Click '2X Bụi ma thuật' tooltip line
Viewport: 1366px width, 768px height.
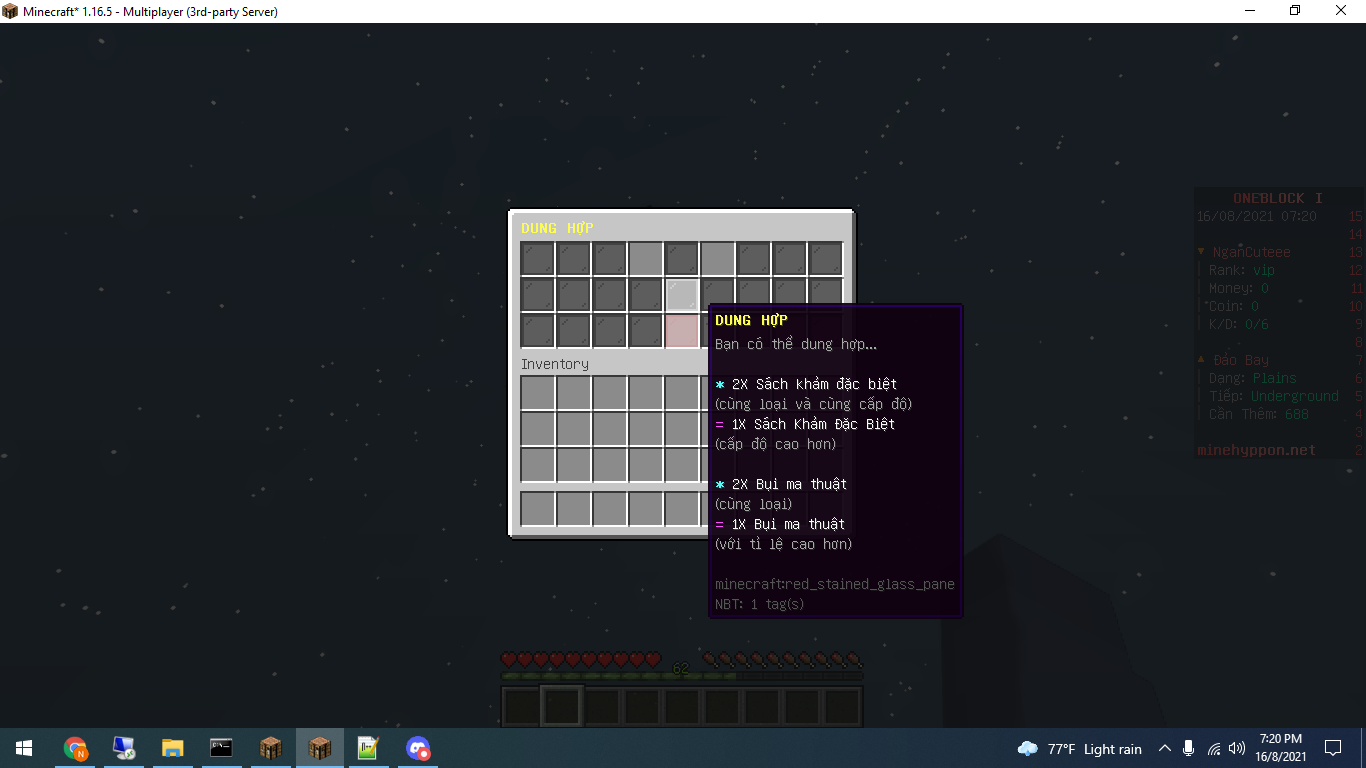pyautogui.click(x=789, y=484)
